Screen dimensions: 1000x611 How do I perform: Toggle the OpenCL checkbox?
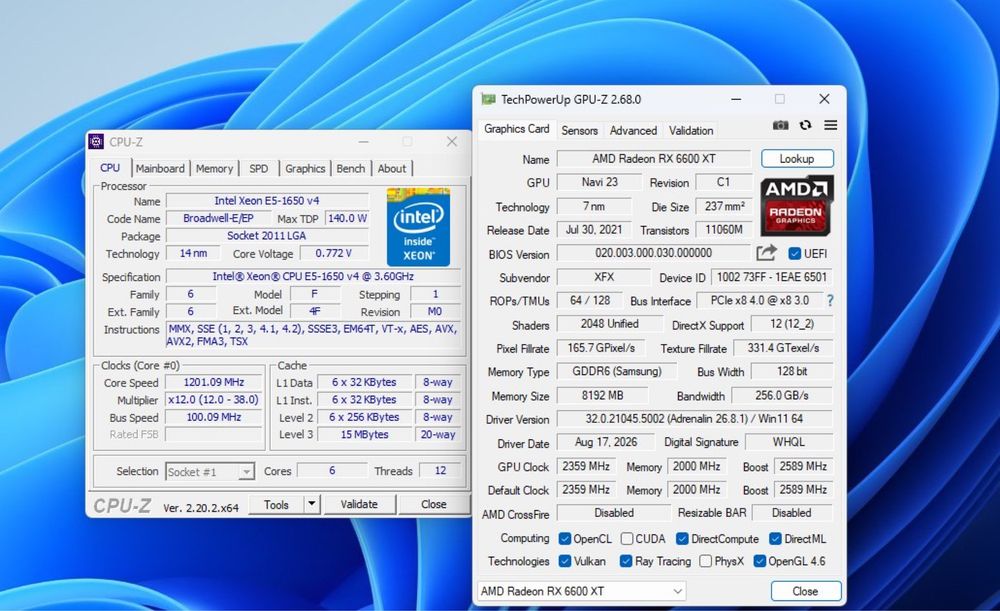point(564,539)
